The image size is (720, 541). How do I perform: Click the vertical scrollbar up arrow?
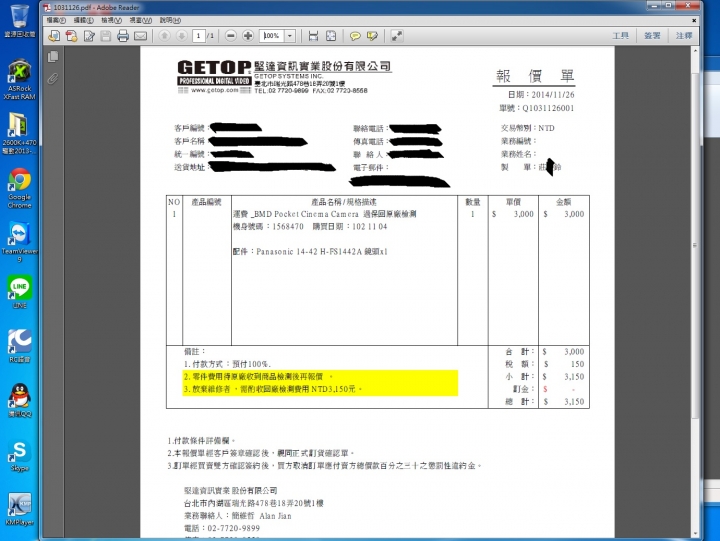point(696,51)
